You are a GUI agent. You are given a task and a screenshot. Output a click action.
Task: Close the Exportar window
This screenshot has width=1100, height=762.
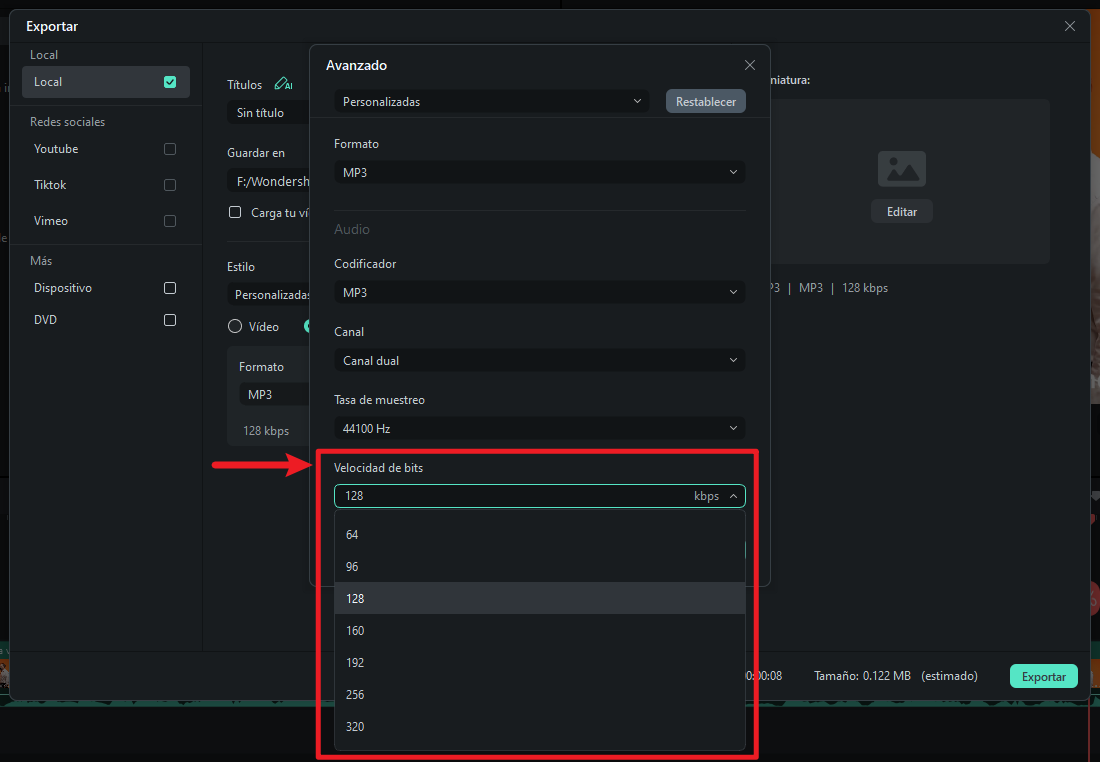pyautogui.click(x=1070, y=26)
